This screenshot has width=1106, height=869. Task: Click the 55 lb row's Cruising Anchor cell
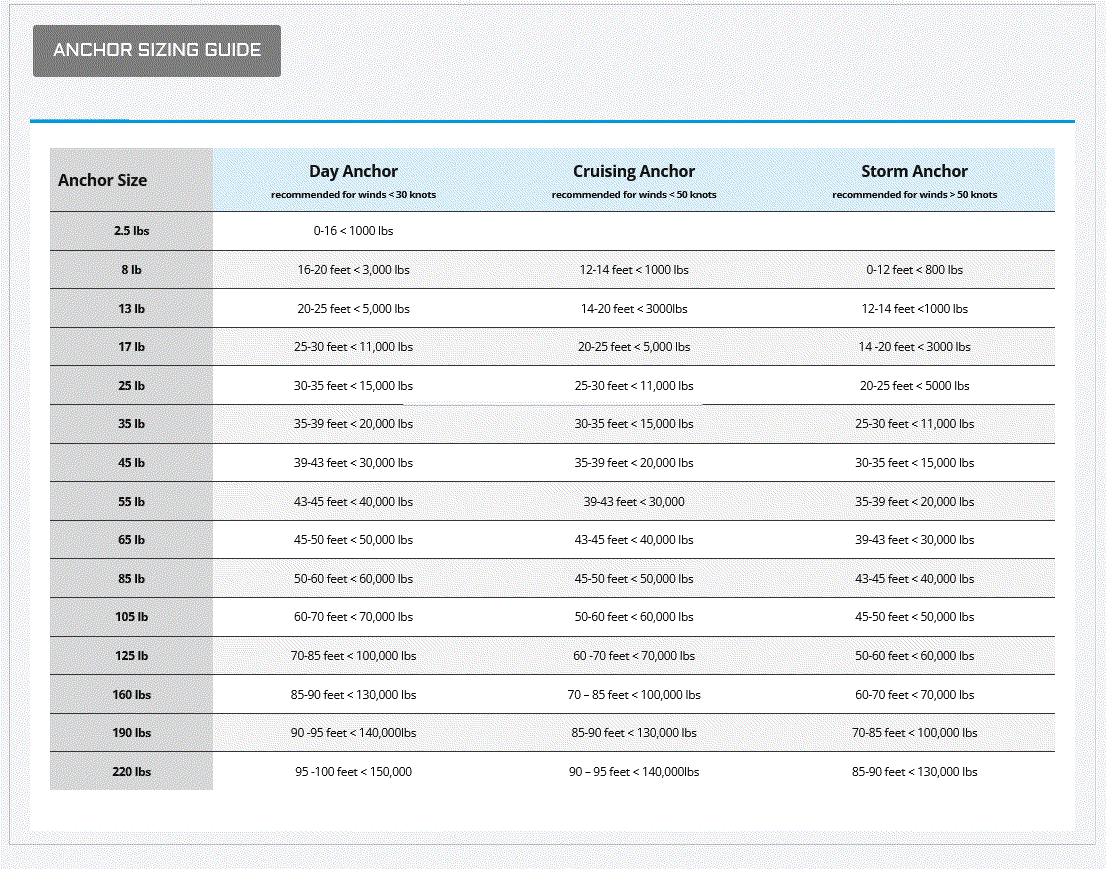pos(634,502)
